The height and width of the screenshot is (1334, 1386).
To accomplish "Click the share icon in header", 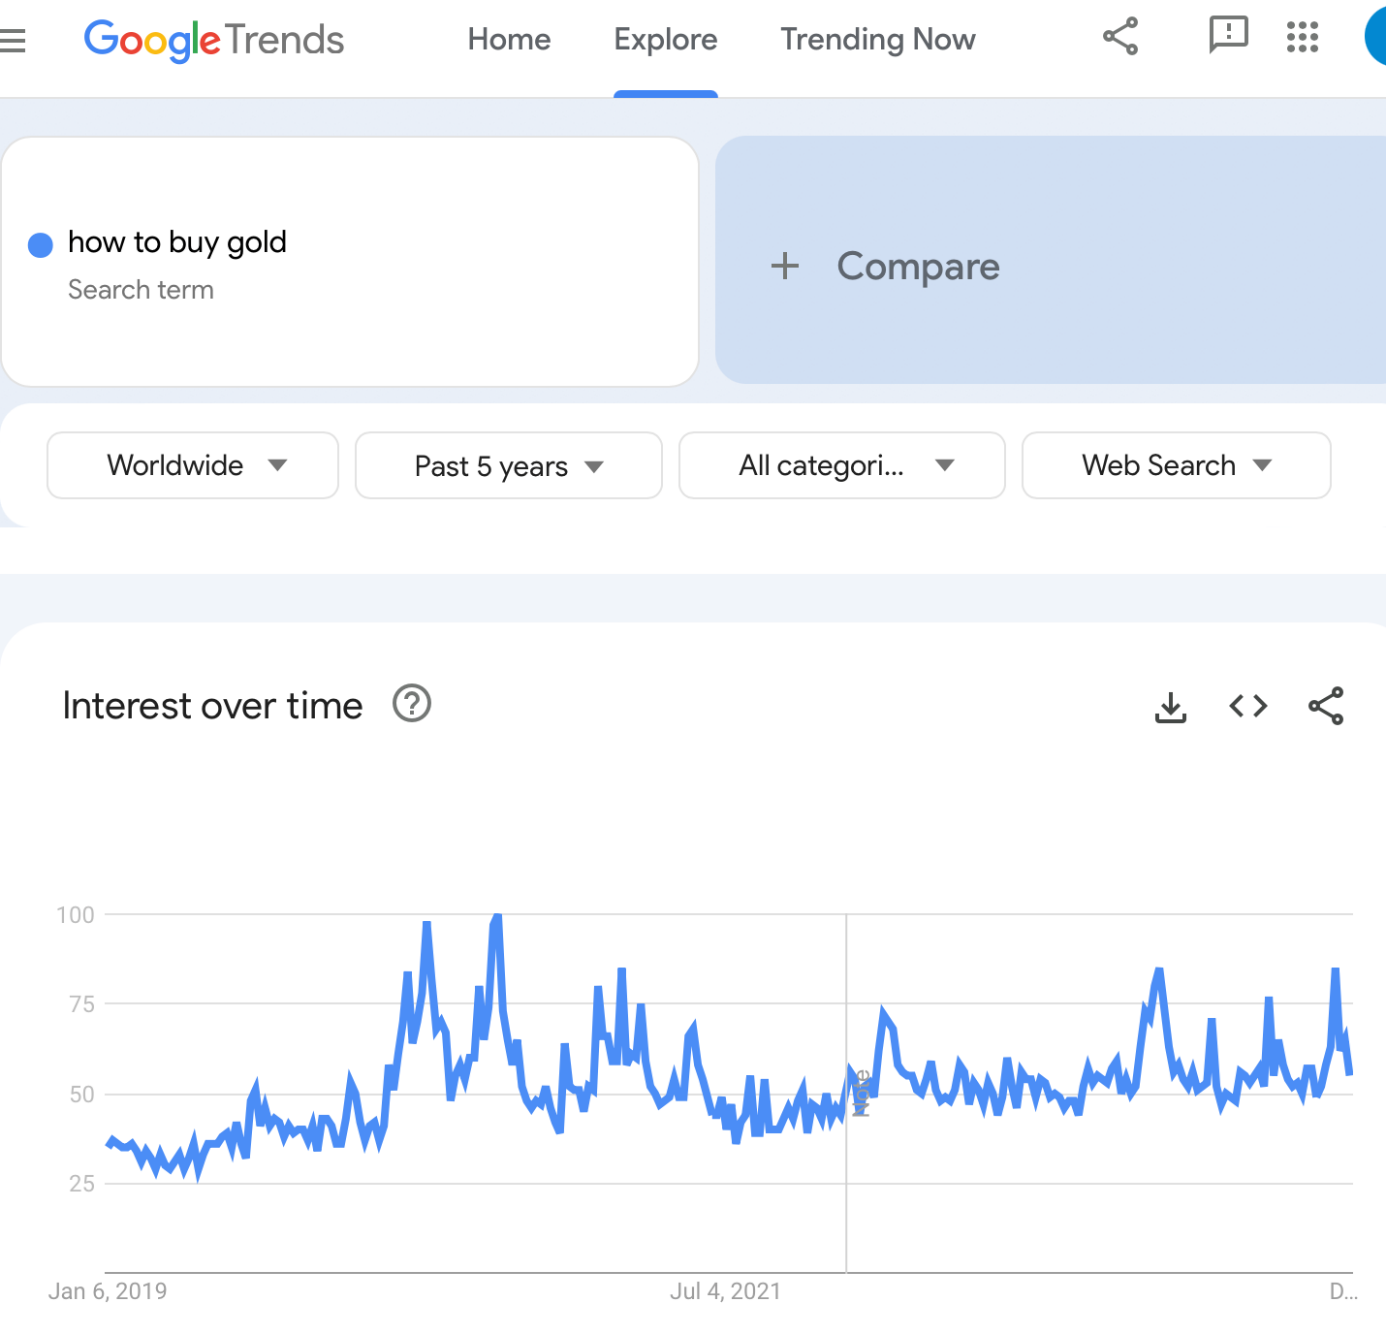I will tap(1120, 37).
